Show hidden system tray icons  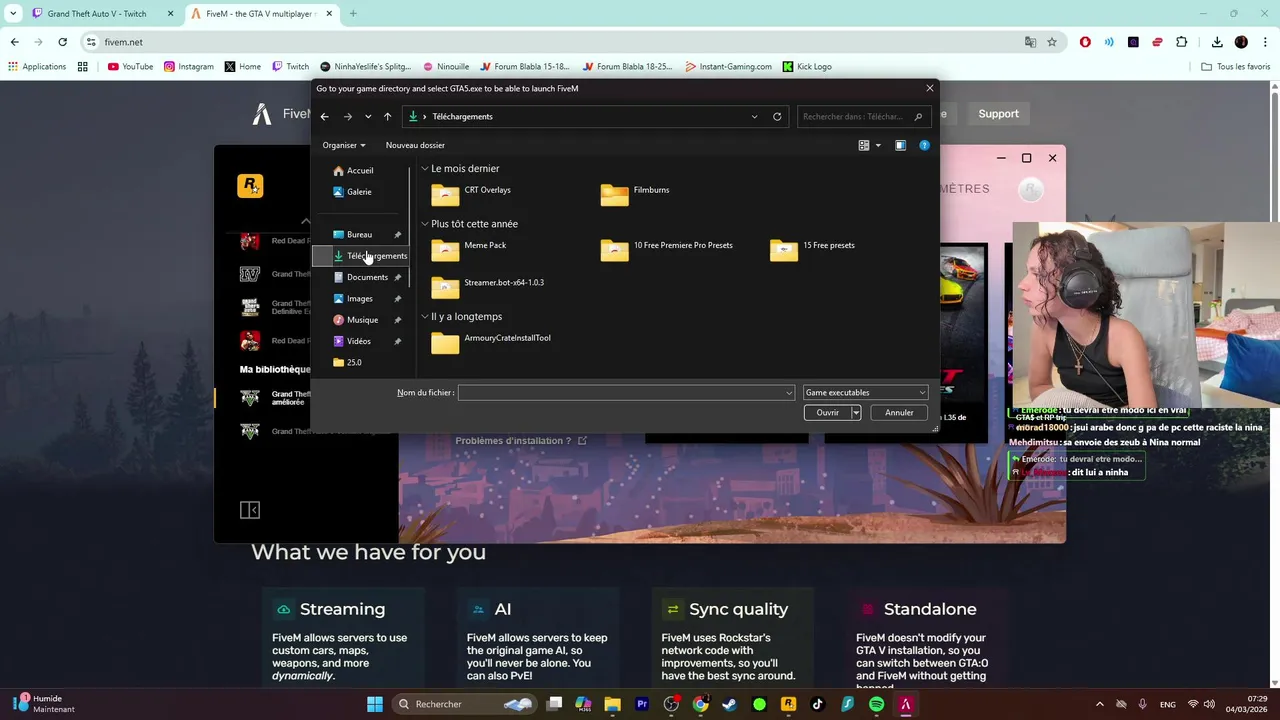[1100, 704]
